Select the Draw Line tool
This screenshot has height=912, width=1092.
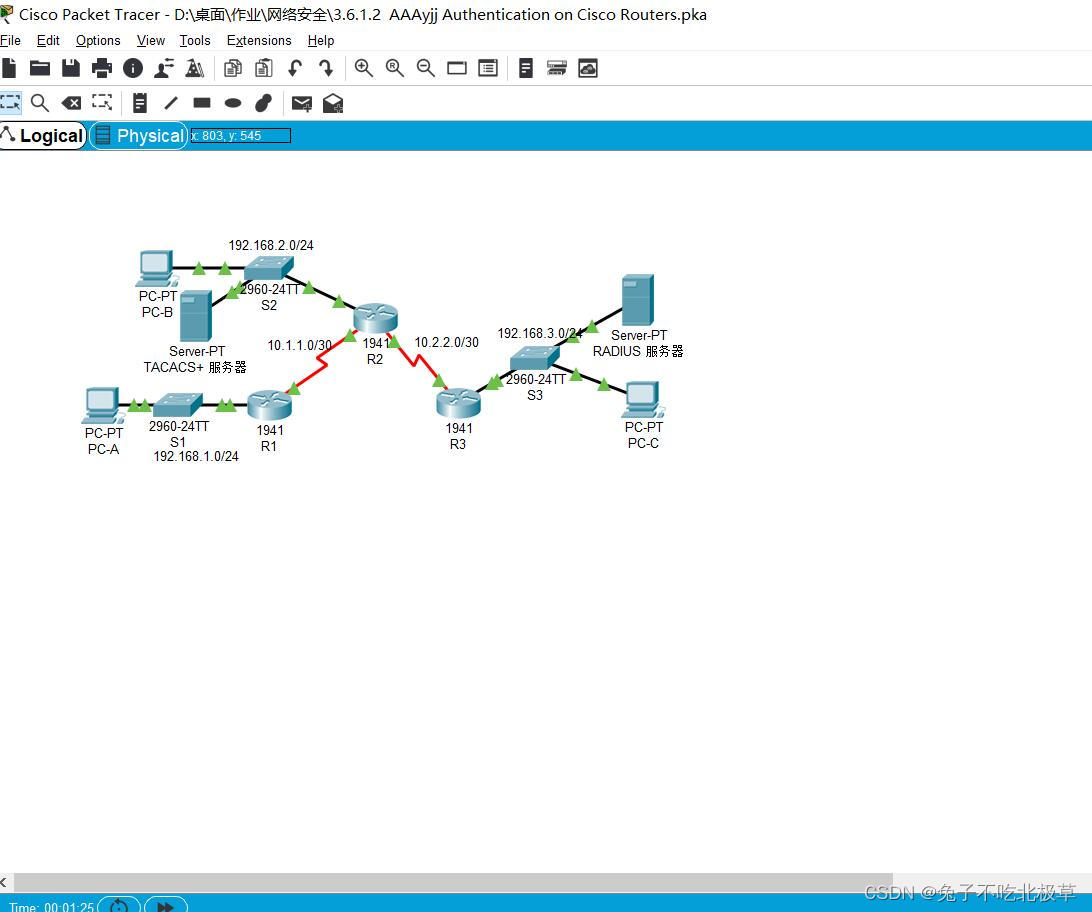tap(171, 103)
